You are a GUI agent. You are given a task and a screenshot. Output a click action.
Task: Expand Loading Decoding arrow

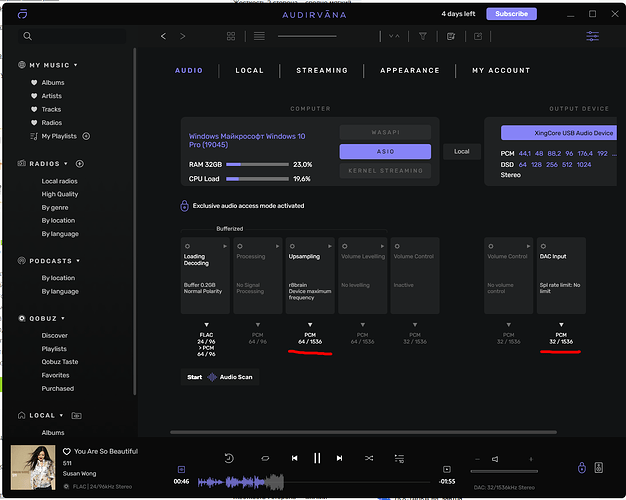(x=225, y=246)
